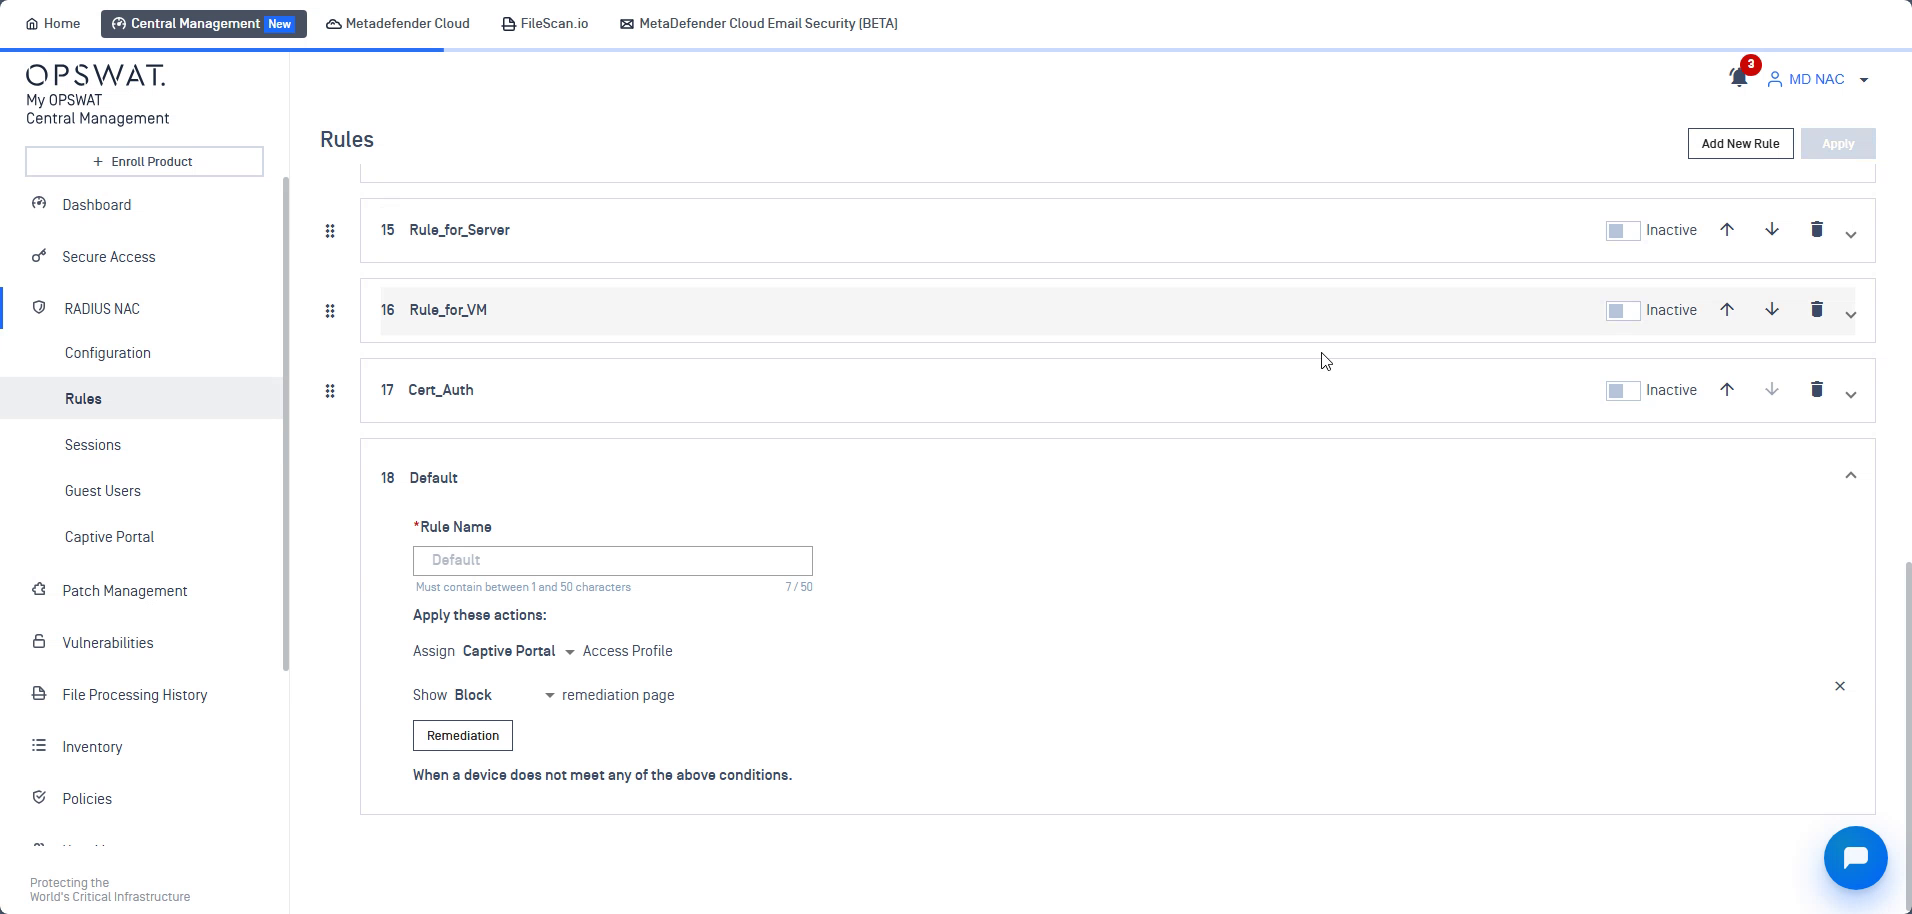Open File Processing History in sidebar
Screen dimensions: 1912x914
click(x=135, y=695)
